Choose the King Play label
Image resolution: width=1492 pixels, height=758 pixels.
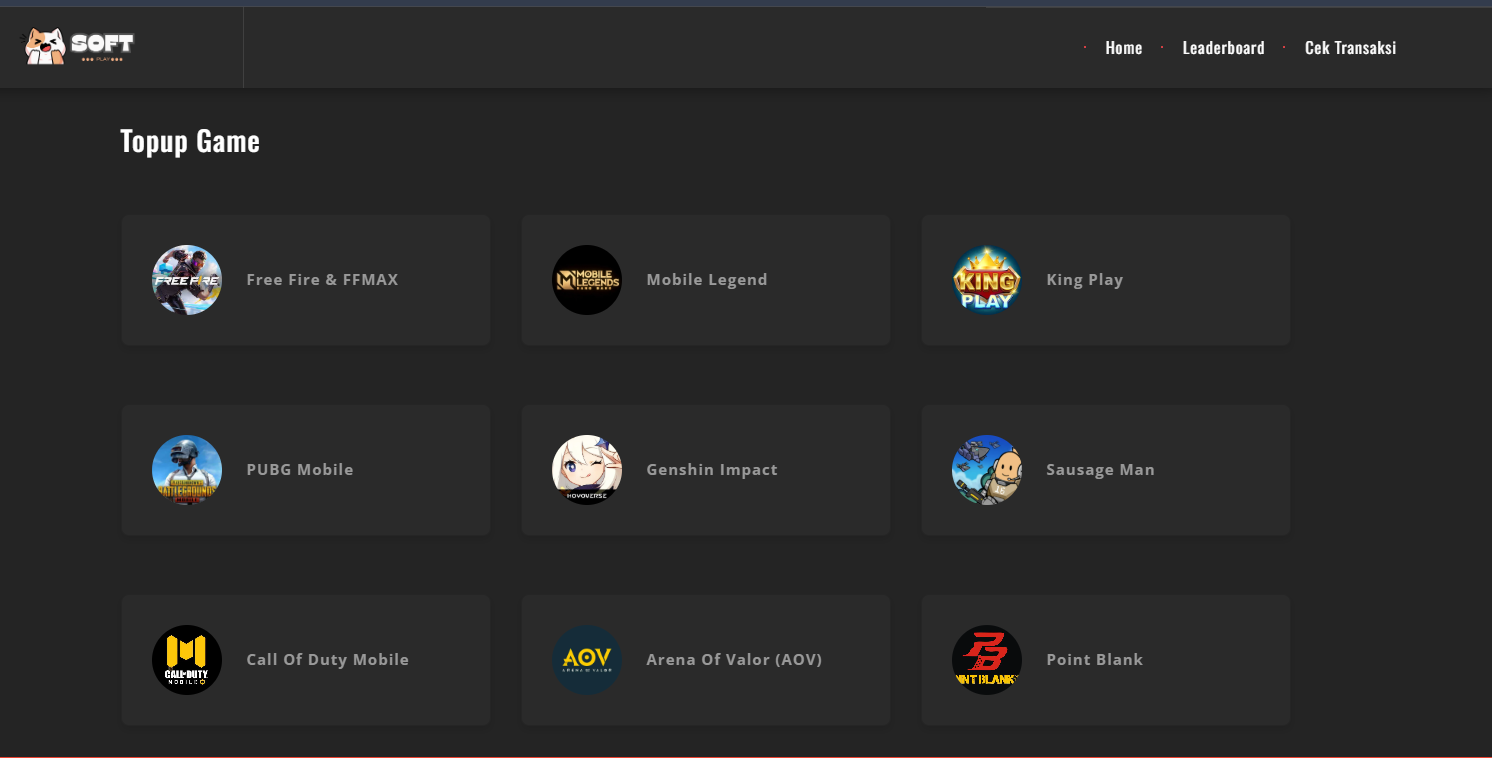tap(1085, 280)
